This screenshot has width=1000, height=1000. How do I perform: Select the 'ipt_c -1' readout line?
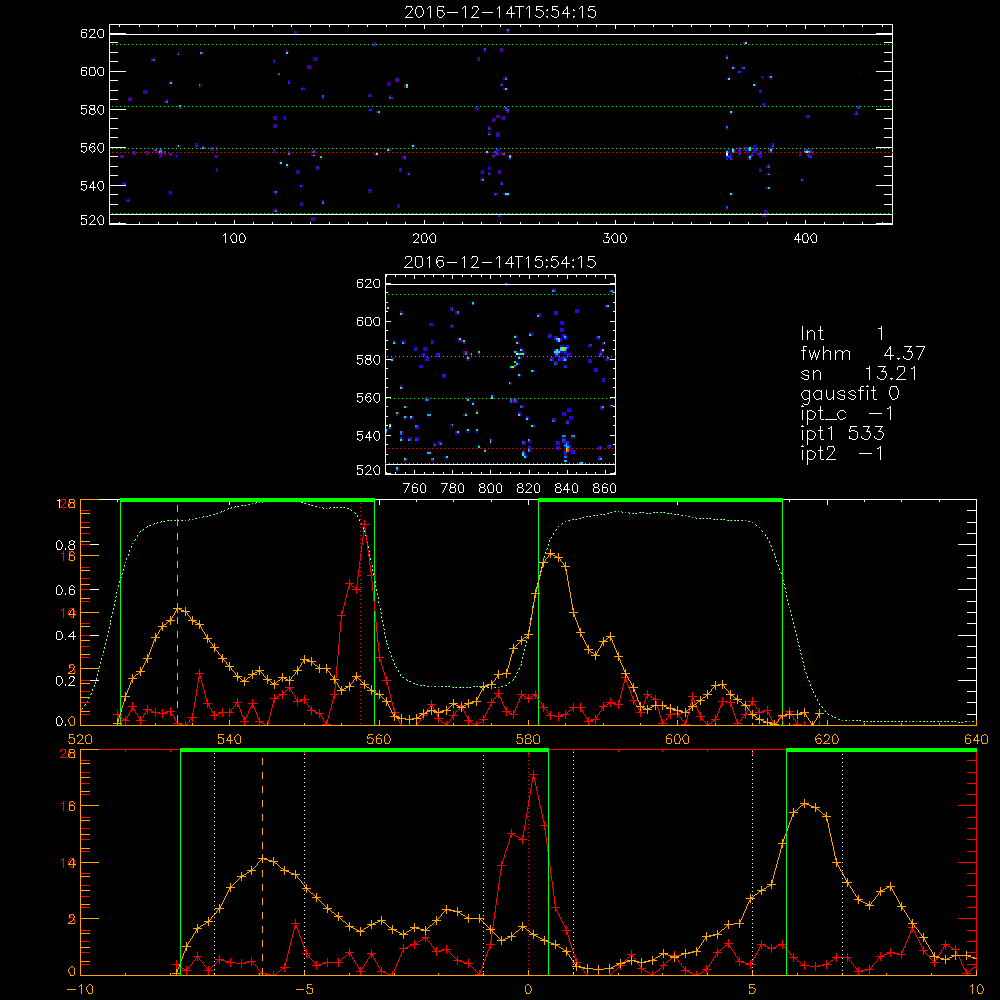pos(847,414)
